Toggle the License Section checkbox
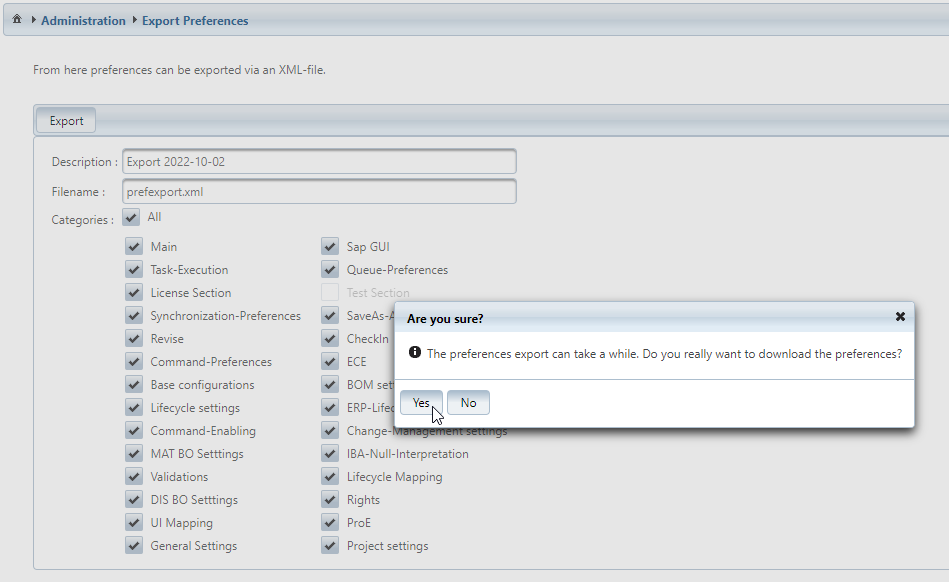The width and height of the screenshot is (949, 582). click(133, 293)
